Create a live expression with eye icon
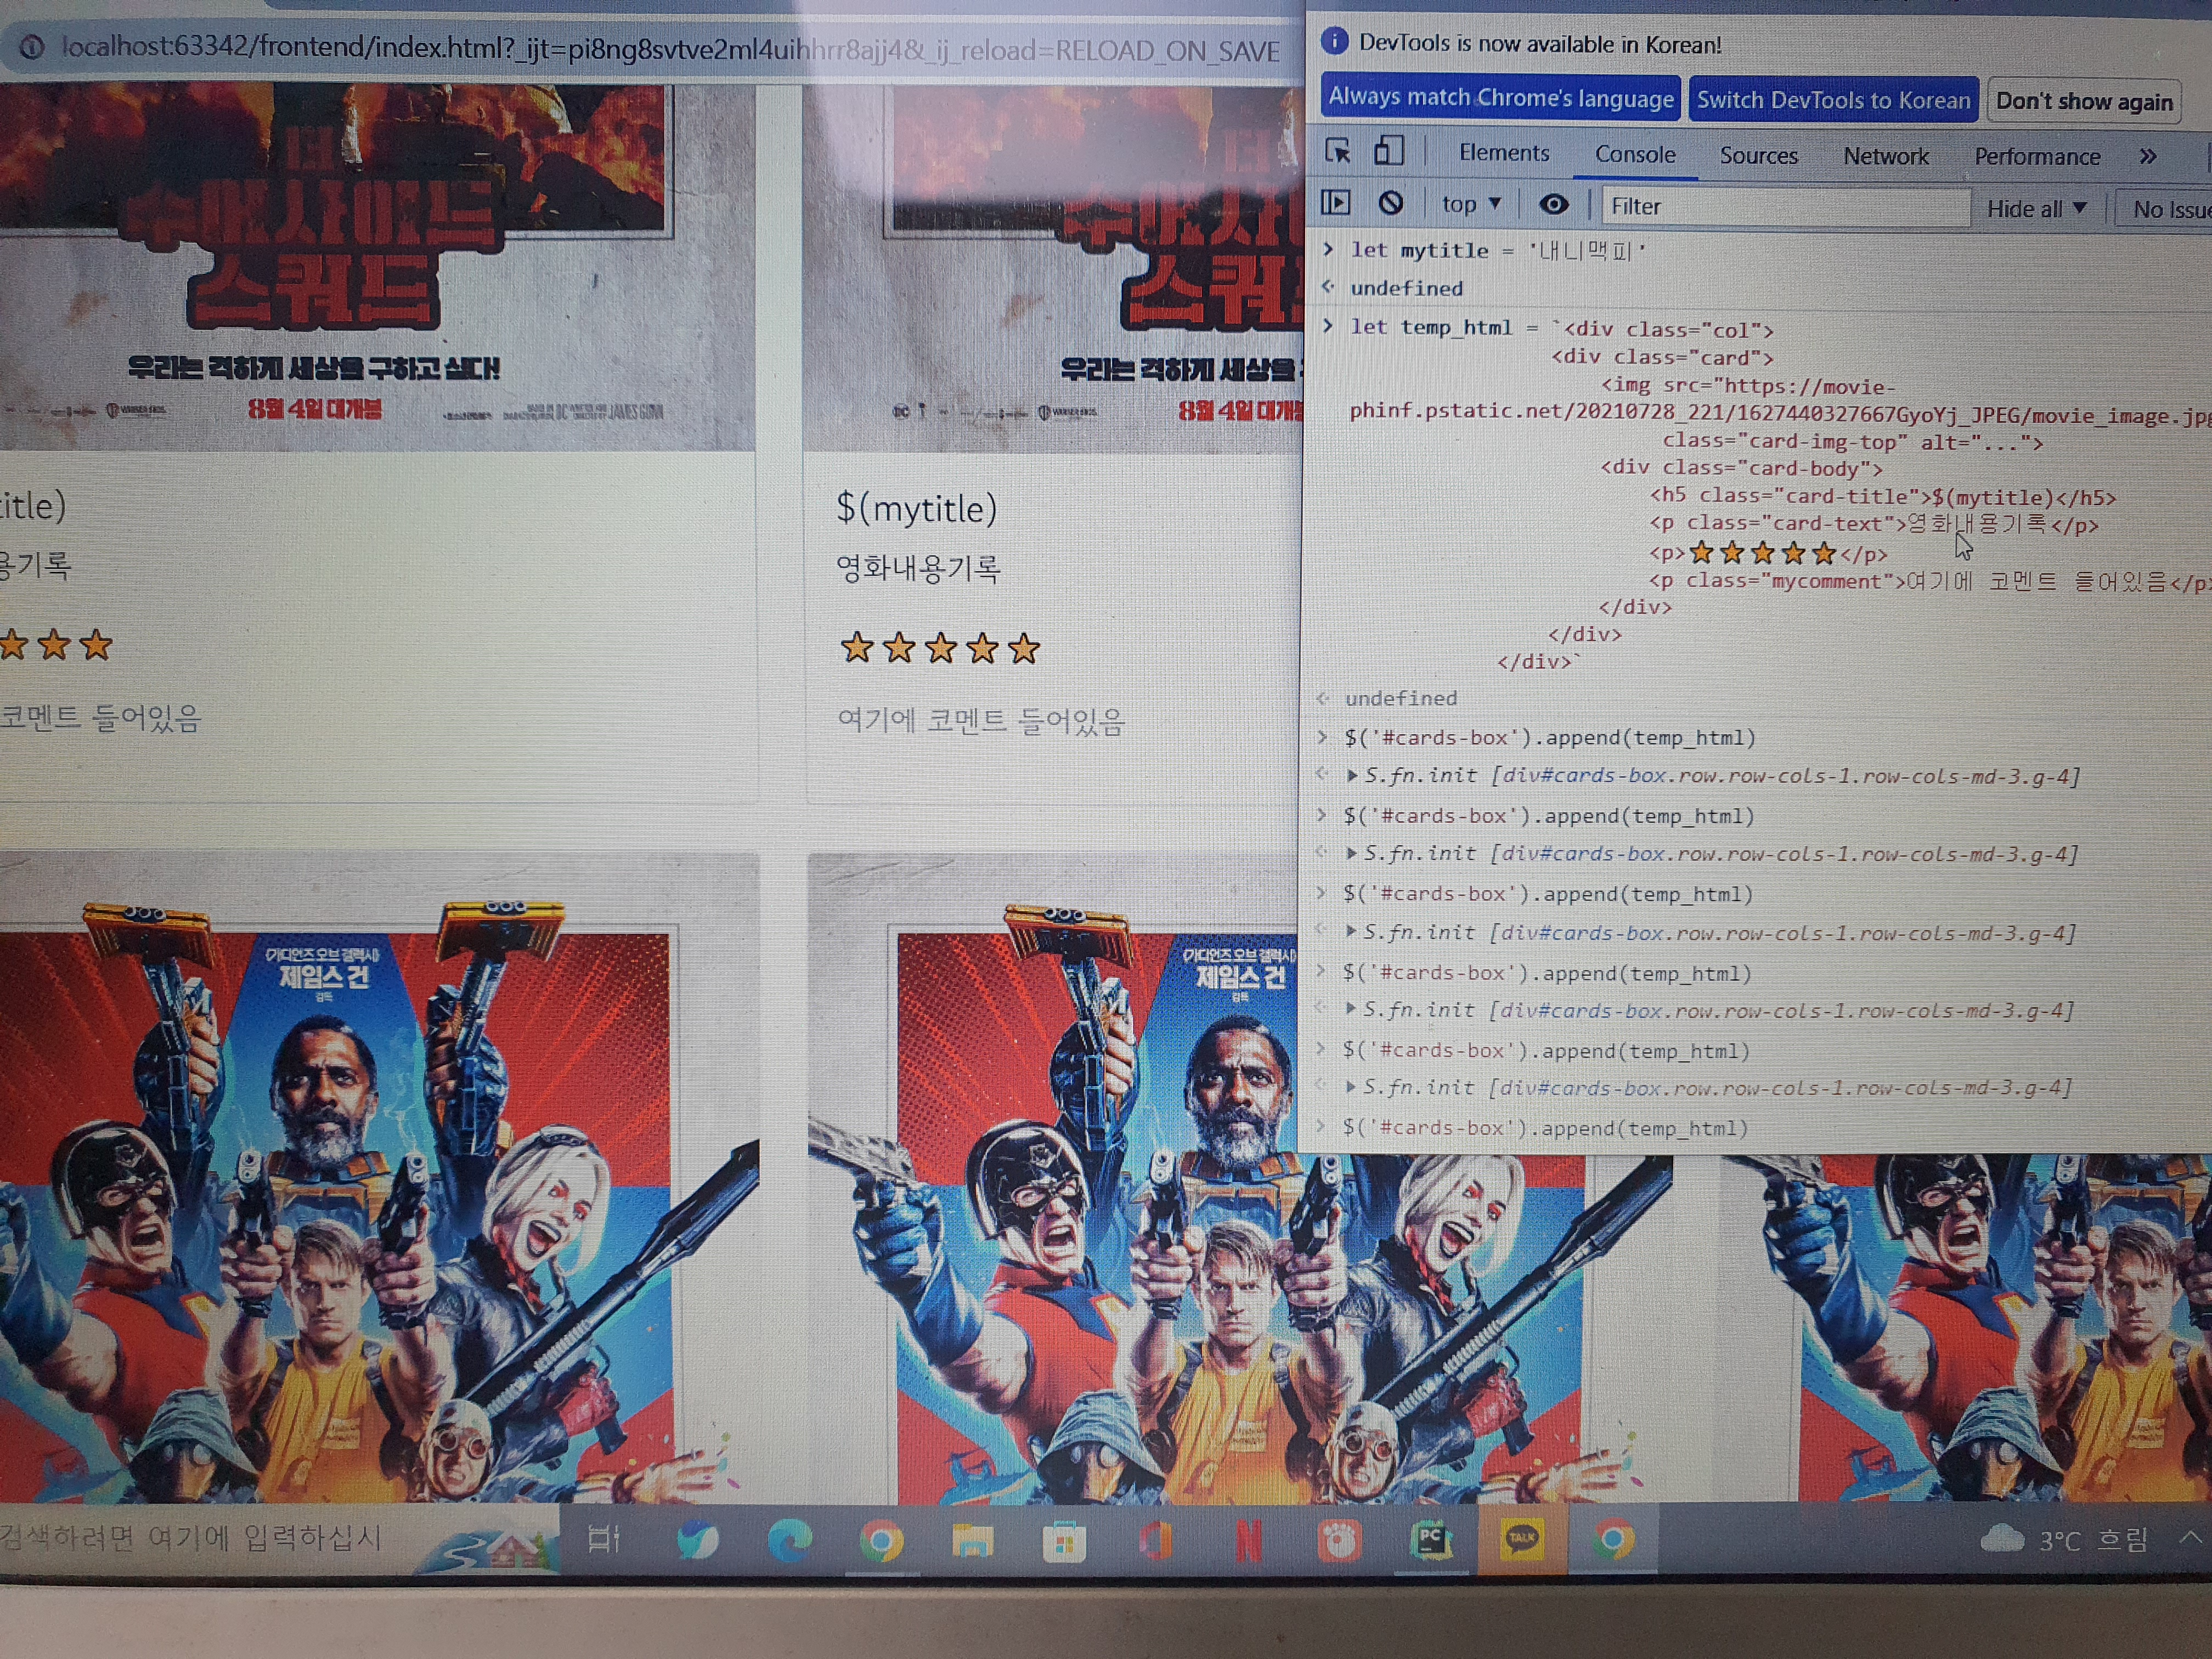 [1553, 205]
